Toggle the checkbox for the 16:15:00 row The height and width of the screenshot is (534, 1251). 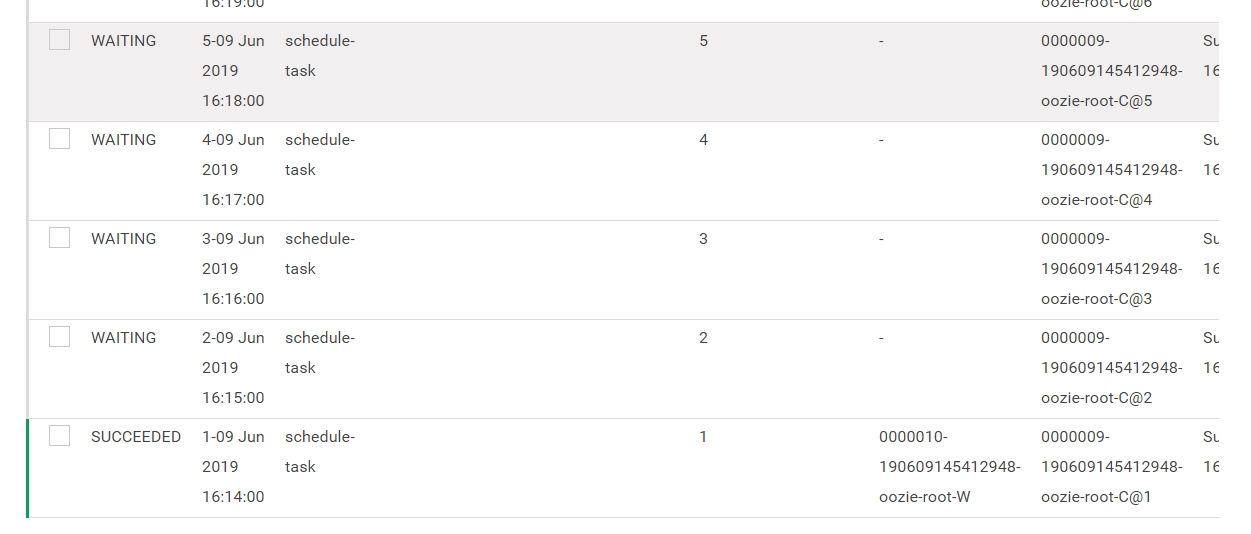[x=60, y=337]
